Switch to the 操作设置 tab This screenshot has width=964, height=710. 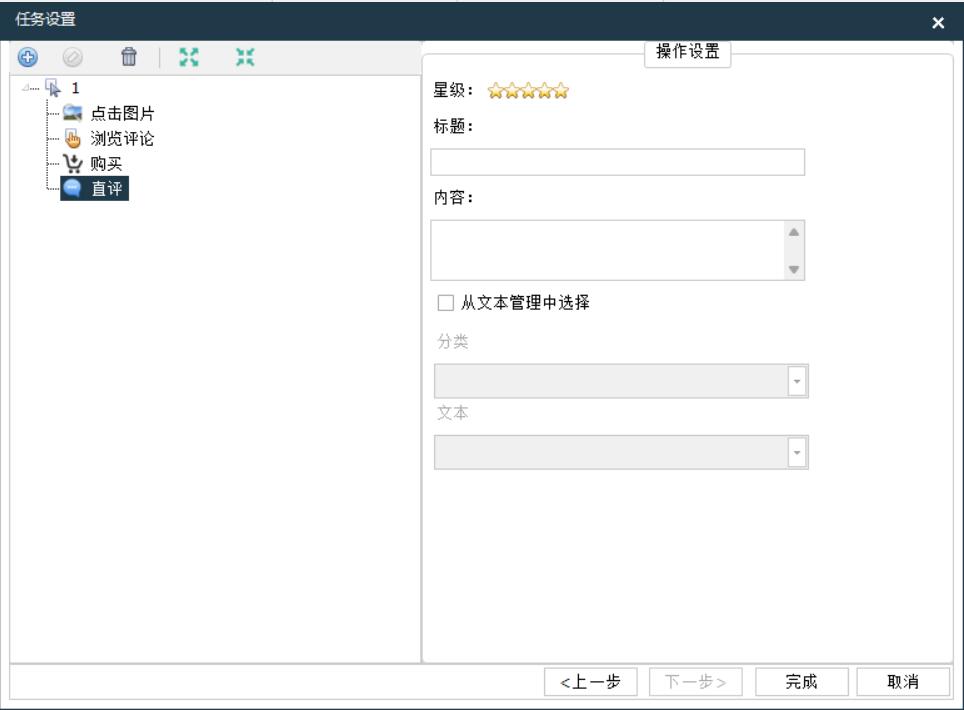click(x=693, y=54)
